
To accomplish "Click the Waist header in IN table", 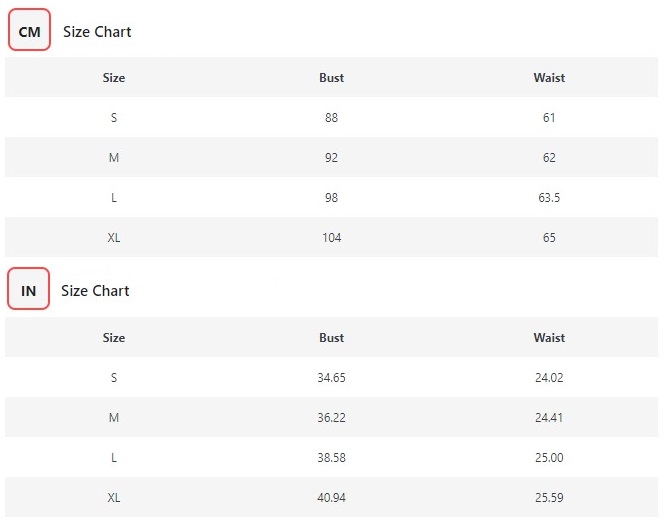I will point(549,338).
